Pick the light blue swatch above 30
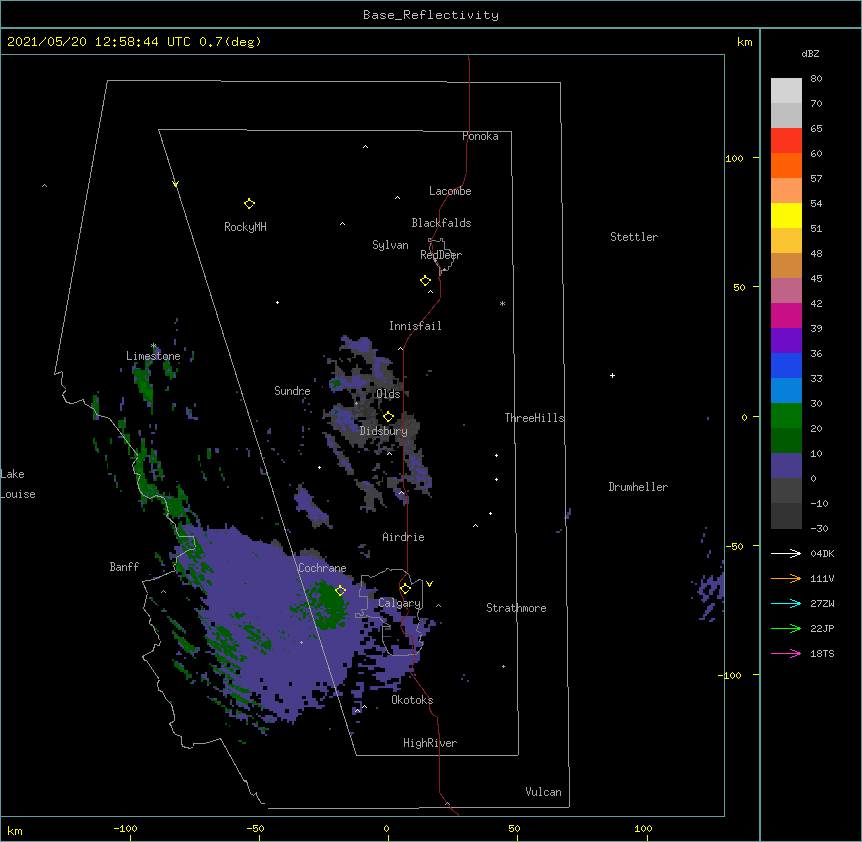 click(x=786, y=390)
